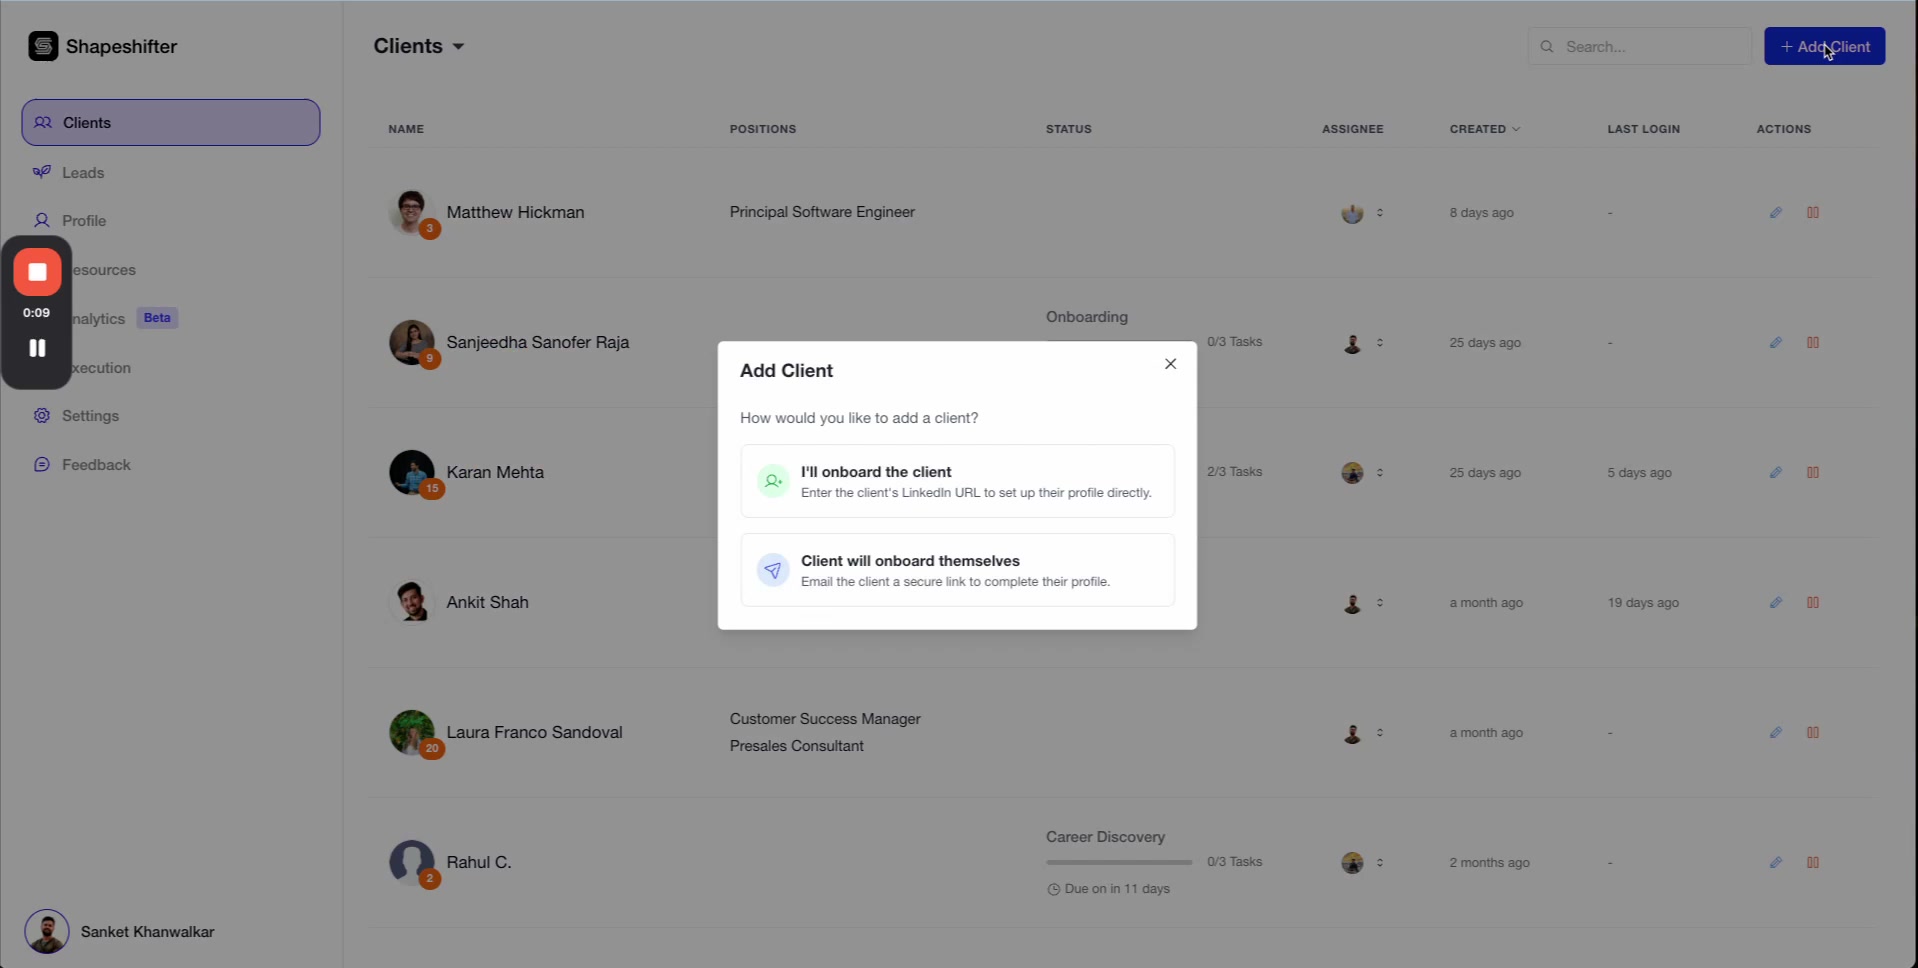Image resolution: width=1918 pixels, height=968 pixels.
Task: Select the "I'll onboard the client" option
Action: [957, 481]
